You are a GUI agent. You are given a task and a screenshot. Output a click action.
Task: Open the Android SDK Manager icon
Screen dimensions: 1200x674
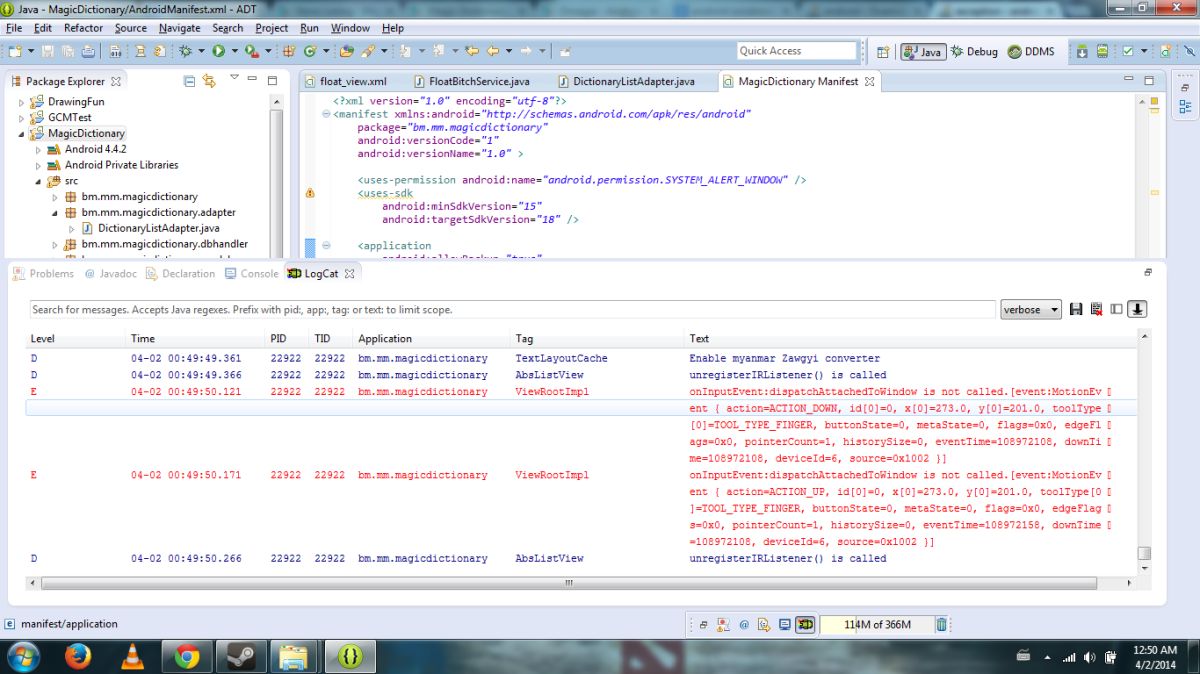click(x=1082, y=51)
